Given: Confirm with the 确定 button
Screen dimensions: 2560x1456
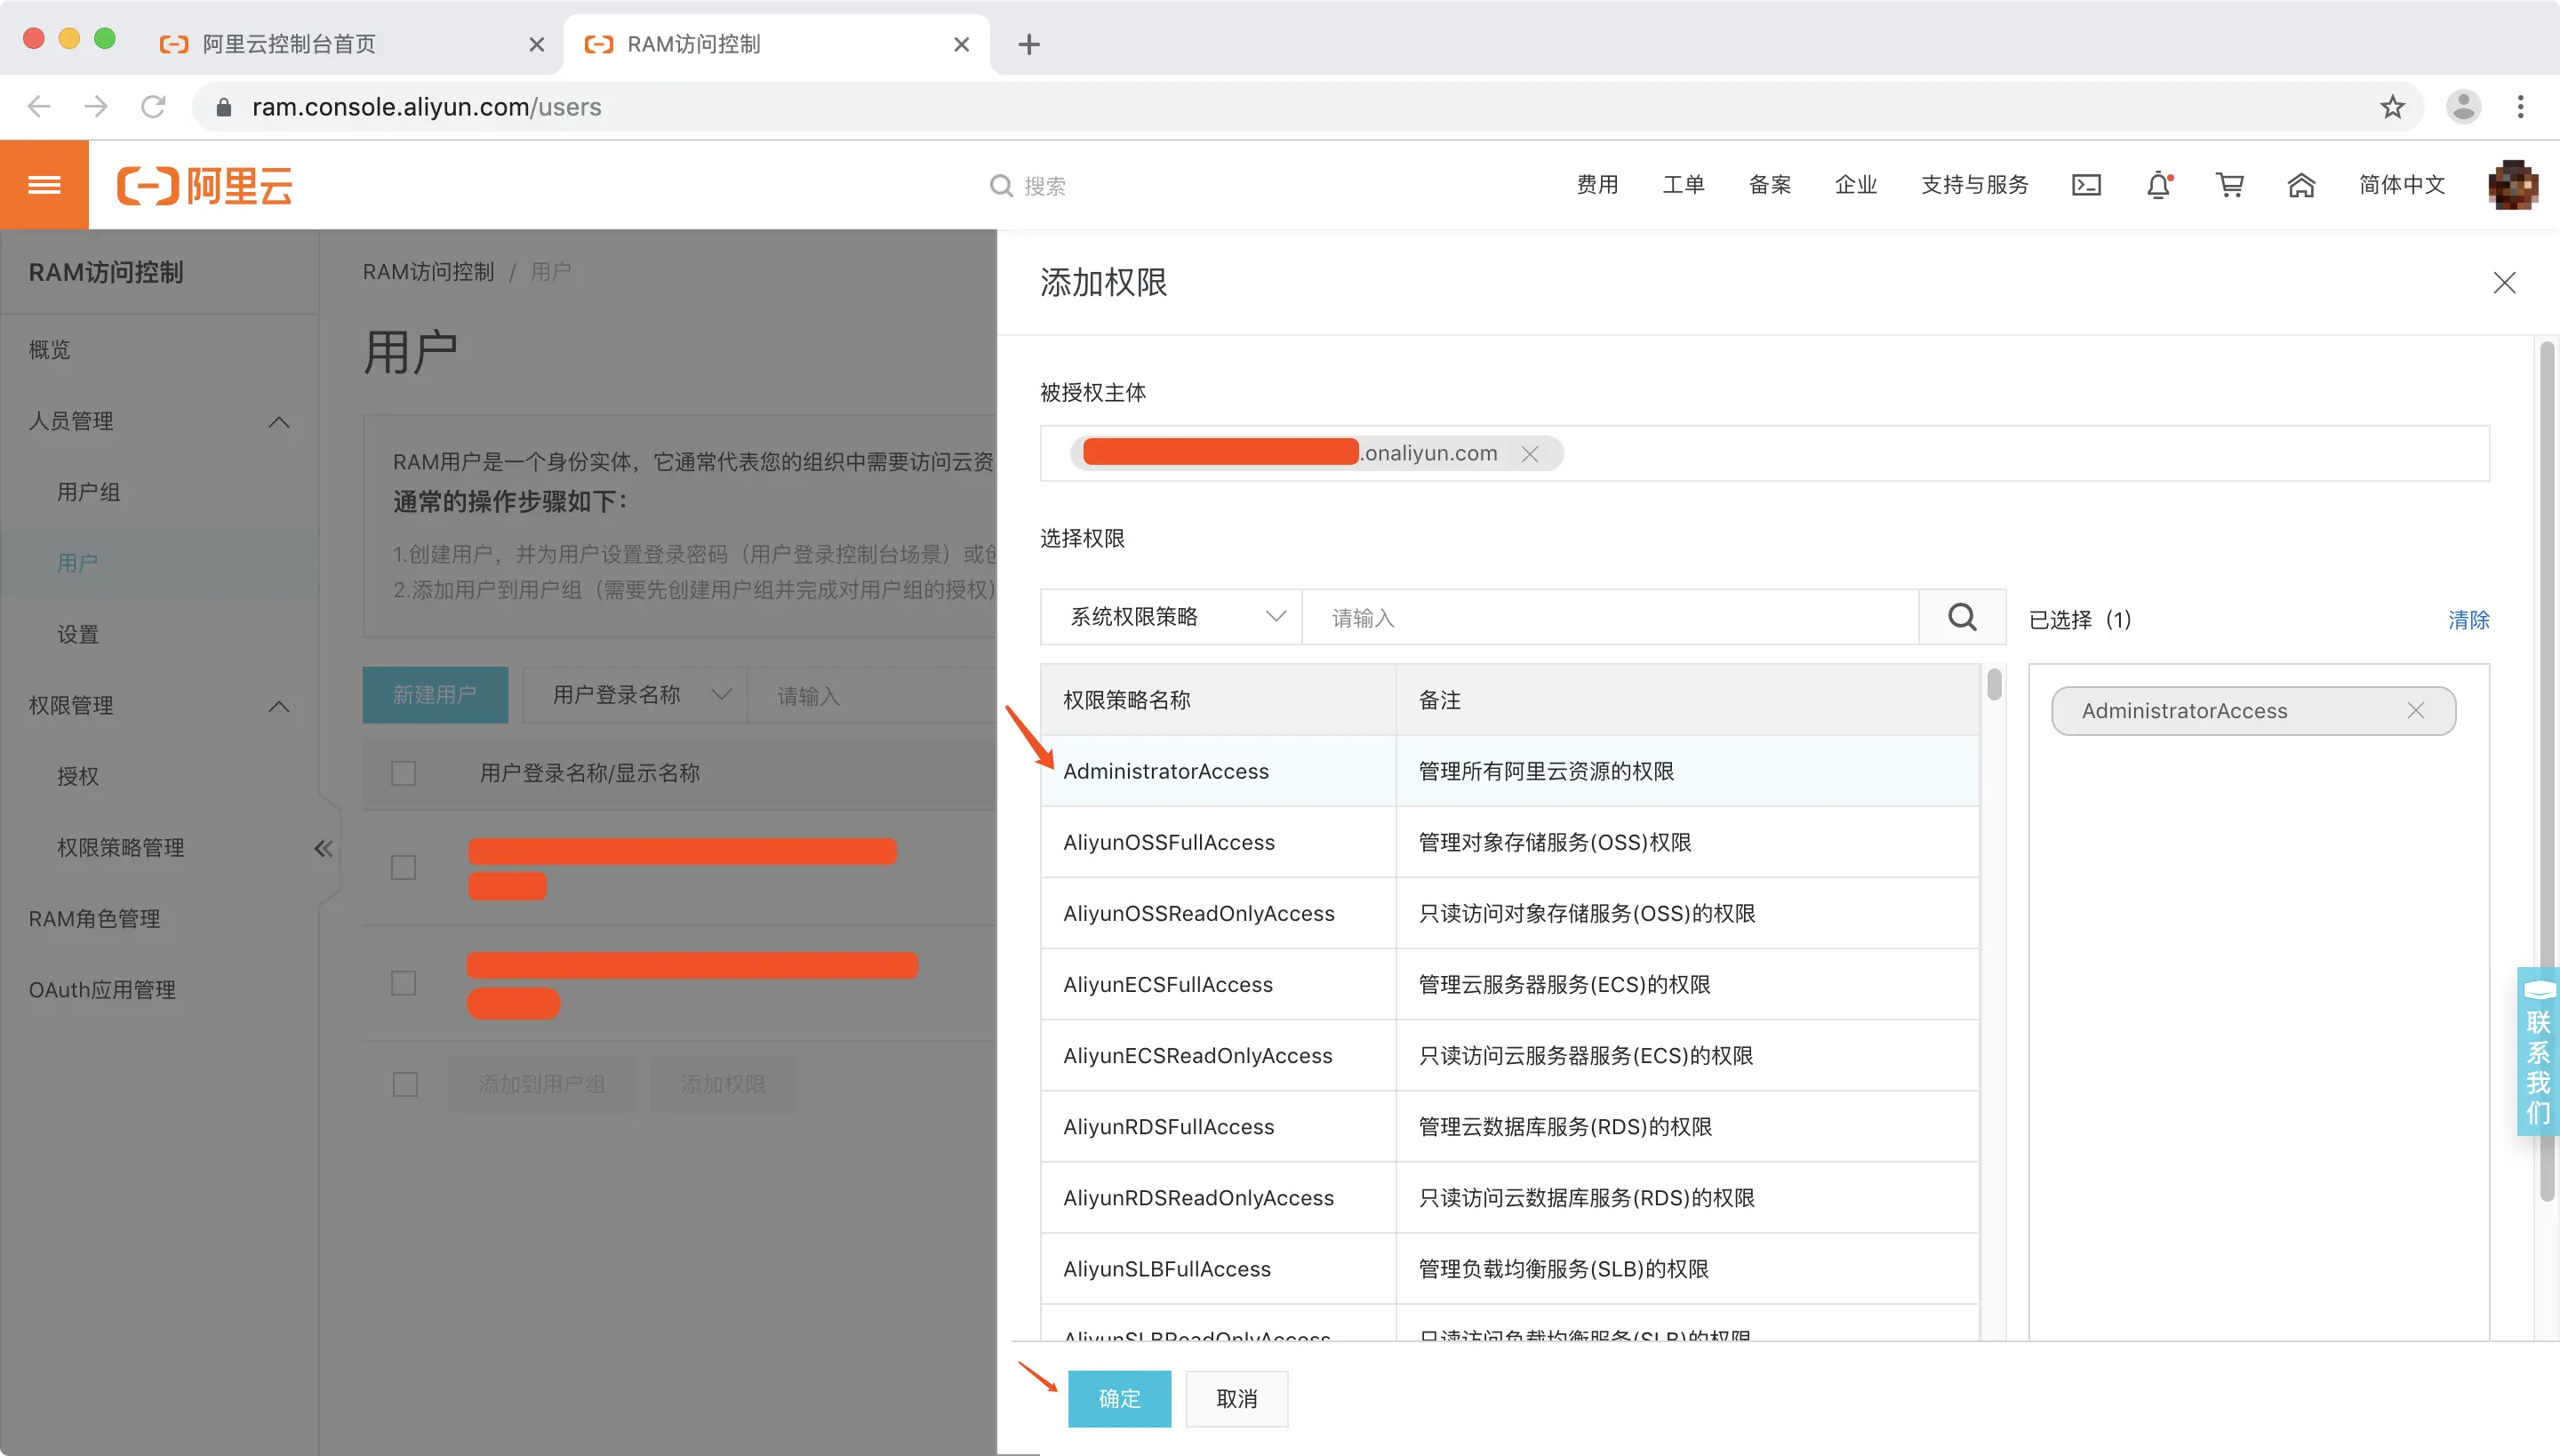Looking at the screenshot, I should pos(1119,1398).
